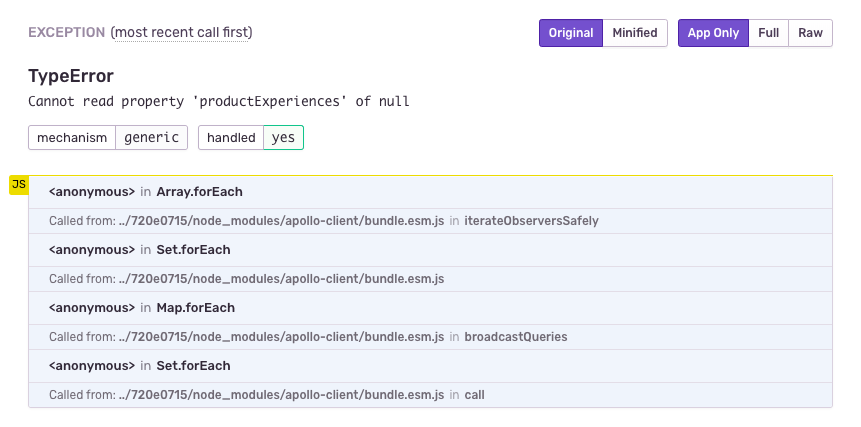Switch to Minified stack trace view
Image resolution: width=861 pixels, height=427 pixels.
(635, 33)
